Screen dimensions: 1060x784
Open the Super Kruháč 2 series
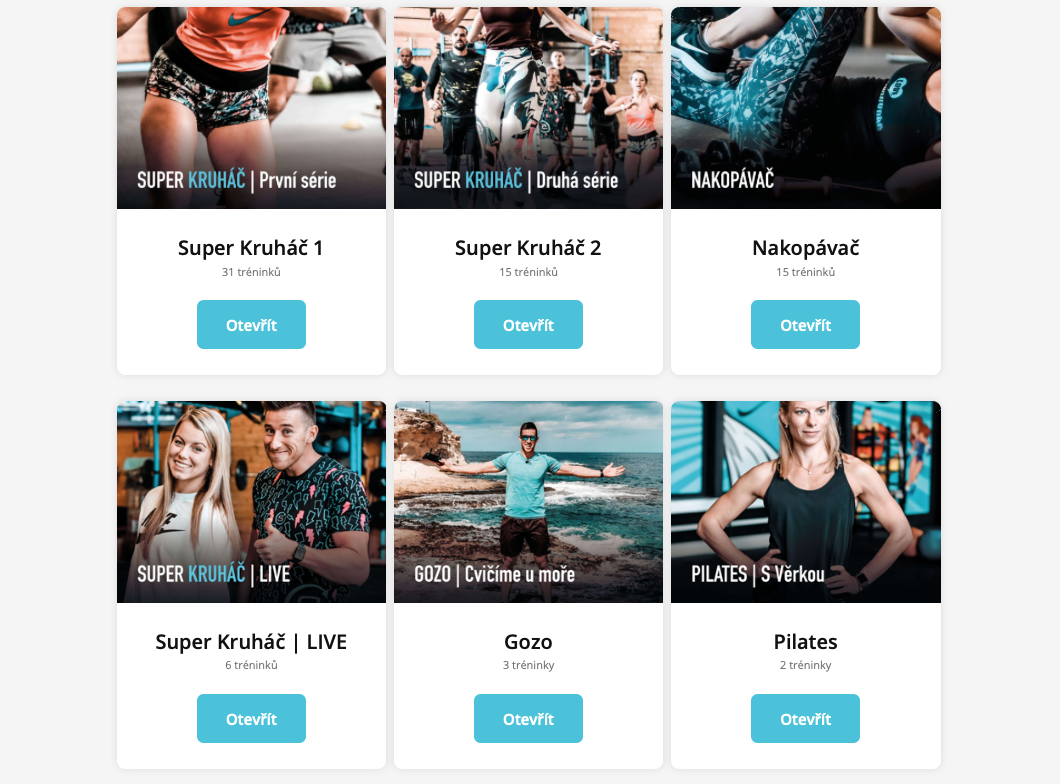pos(528,324)
